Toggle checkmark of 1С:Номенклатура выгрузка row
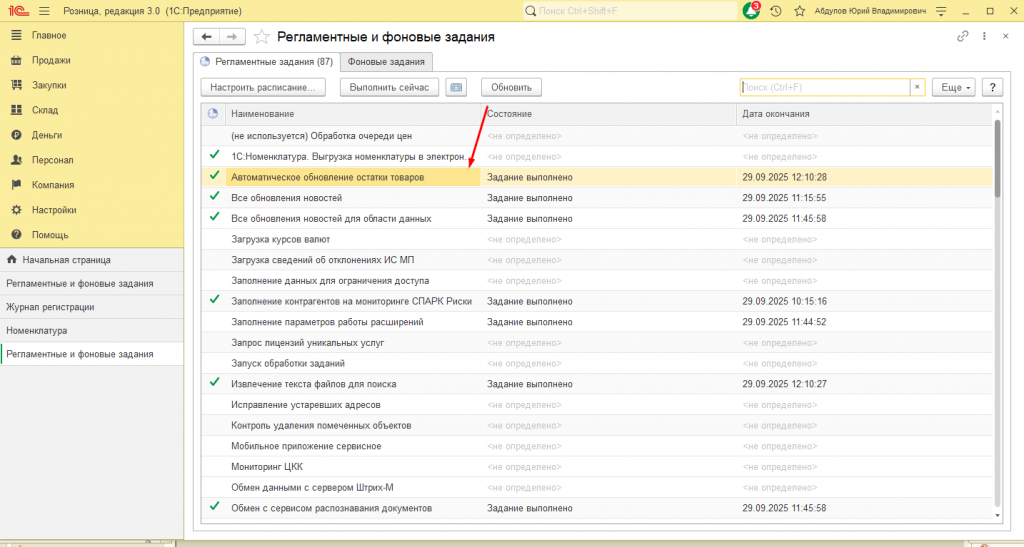Image resolution: width=1024 pixels, height=547 pixels. tap(214, 155)
